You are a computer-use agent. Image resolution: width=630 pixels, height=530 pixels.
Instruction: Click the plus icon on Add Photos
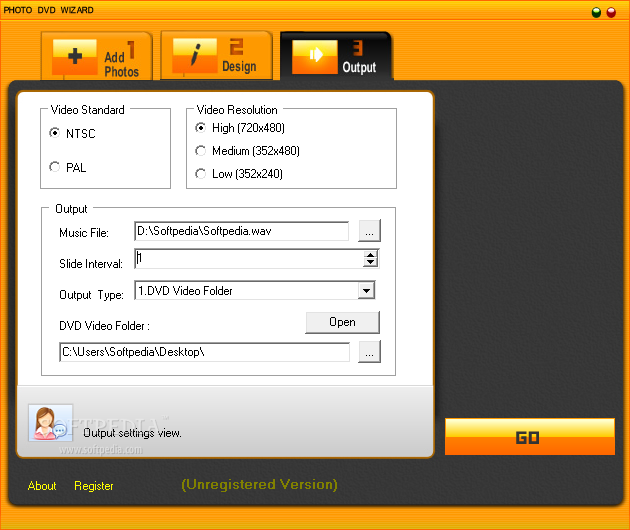pos(75,57)
